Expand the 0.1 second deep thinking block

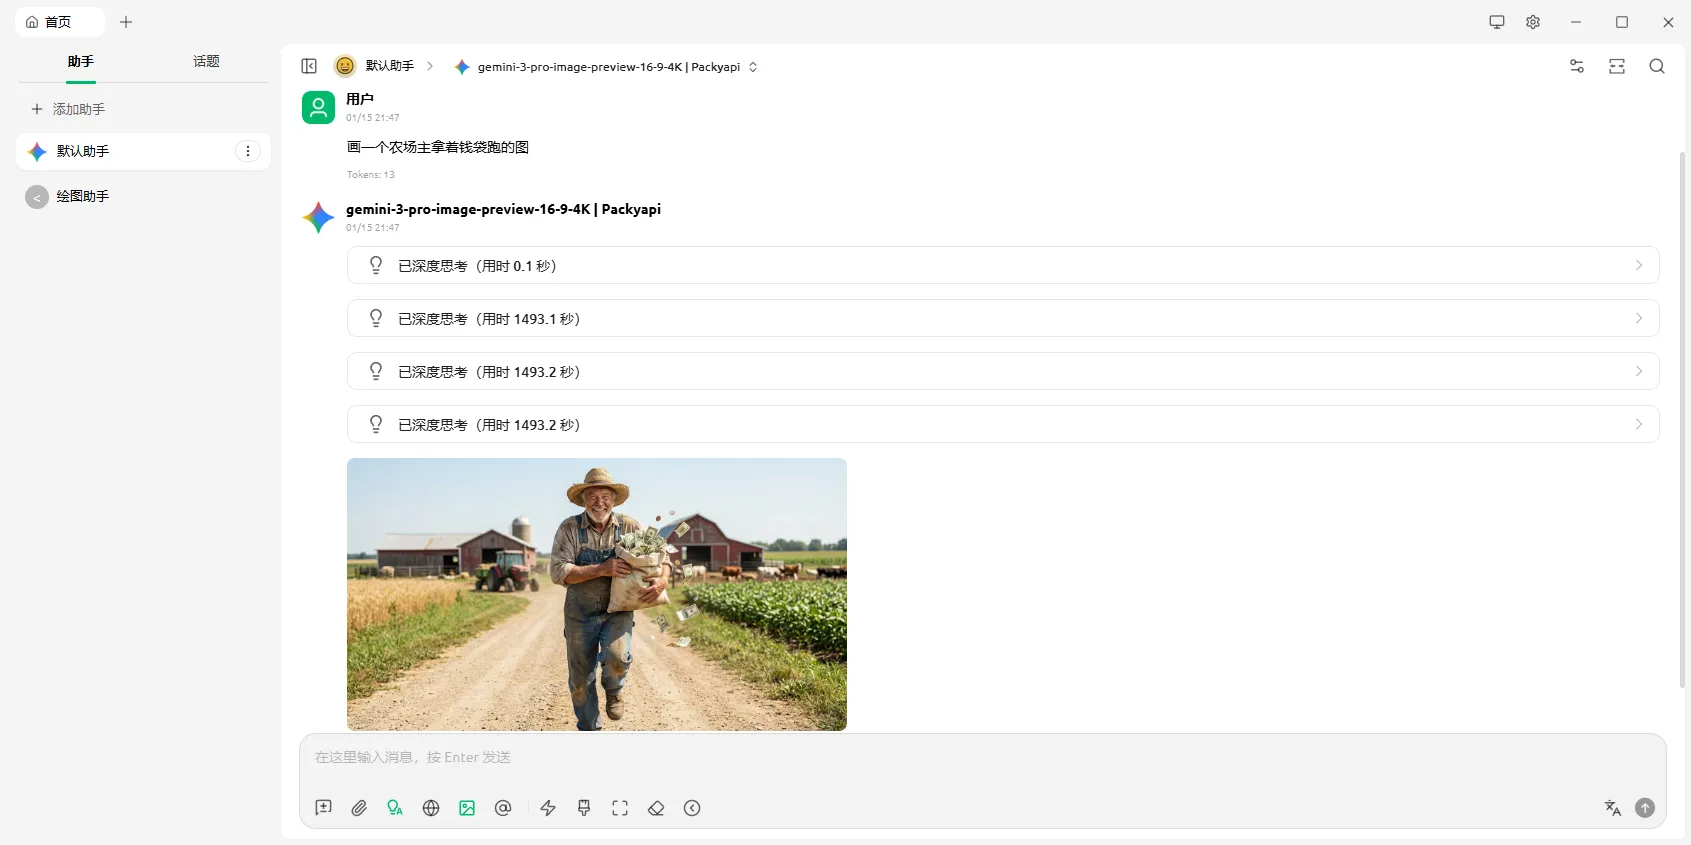click(1002, 266)
